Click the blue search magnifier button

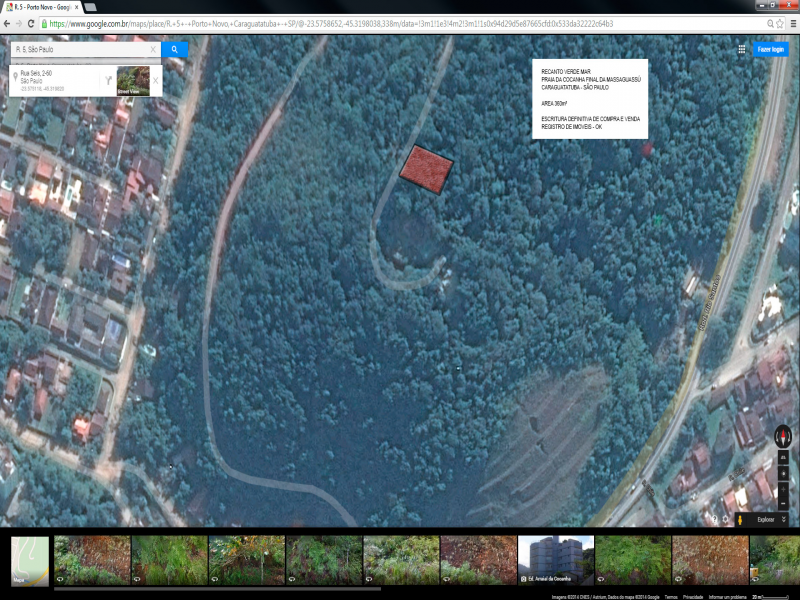pos(174,49)
